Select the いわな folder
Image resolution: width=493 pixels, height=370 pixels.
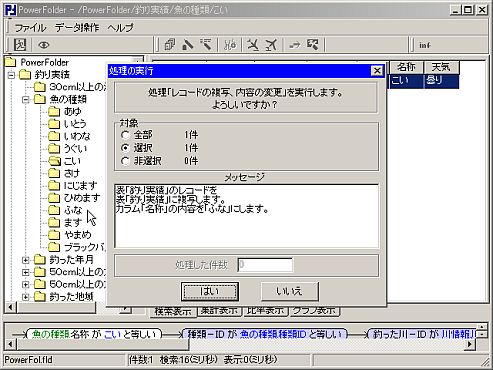click(x=69, y=136)
